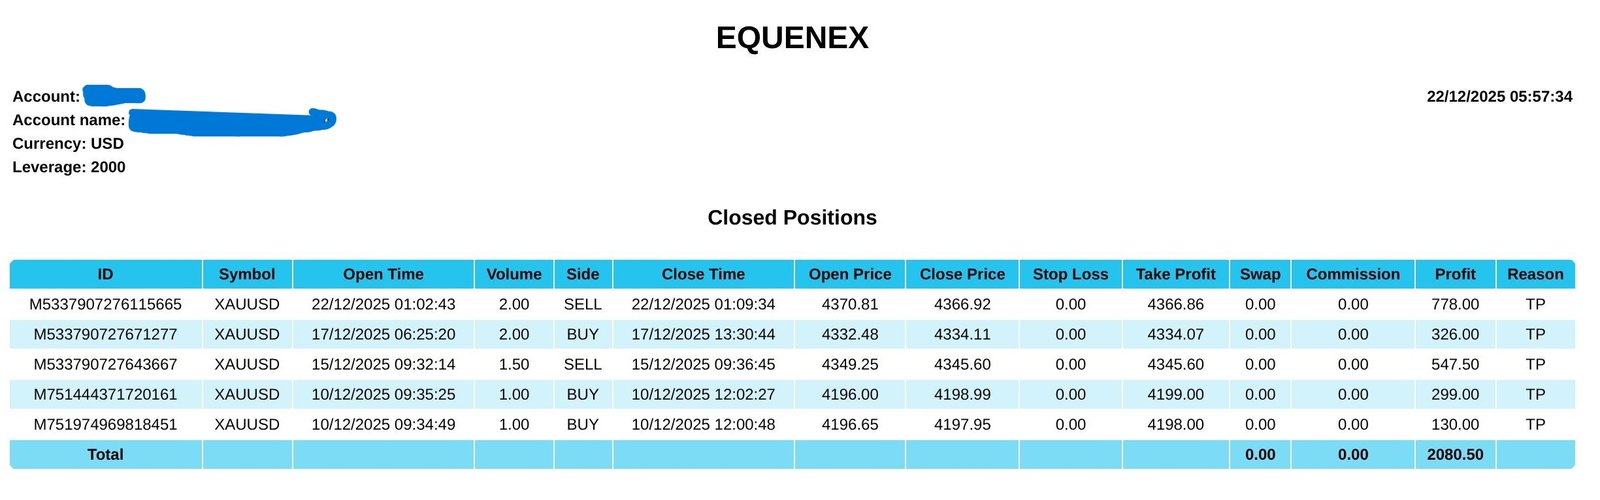Click the total profit value 2080.50
1600x500 pixels.
[x=1455, y=454]
